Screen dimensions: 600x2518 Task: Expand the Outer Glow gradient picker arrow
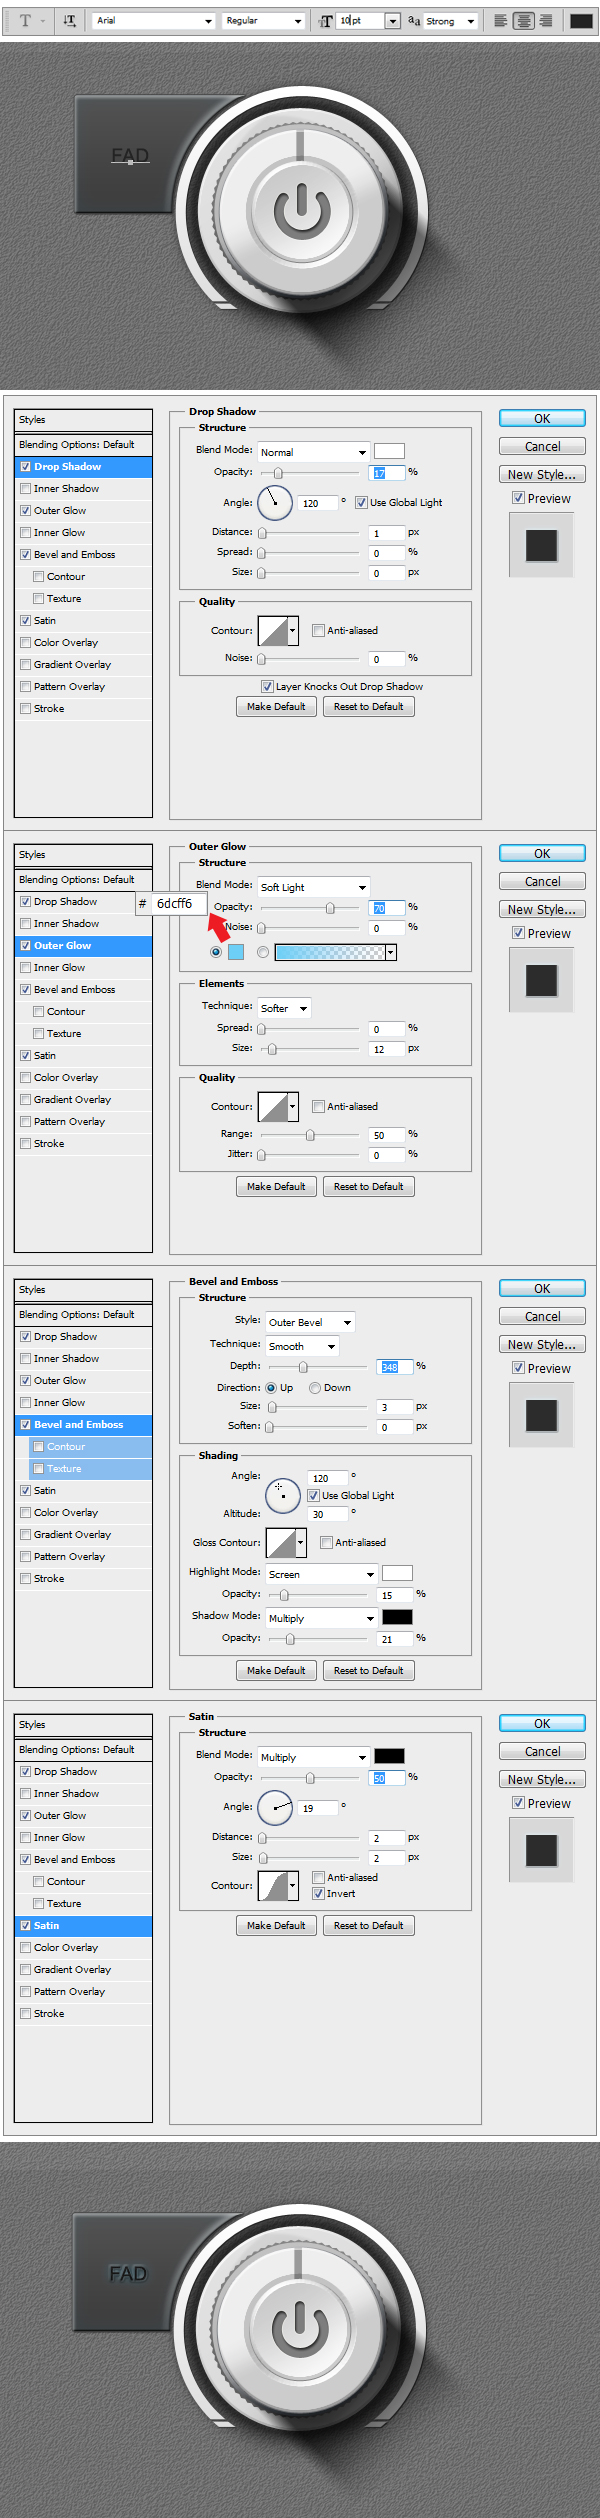point(391,952)
